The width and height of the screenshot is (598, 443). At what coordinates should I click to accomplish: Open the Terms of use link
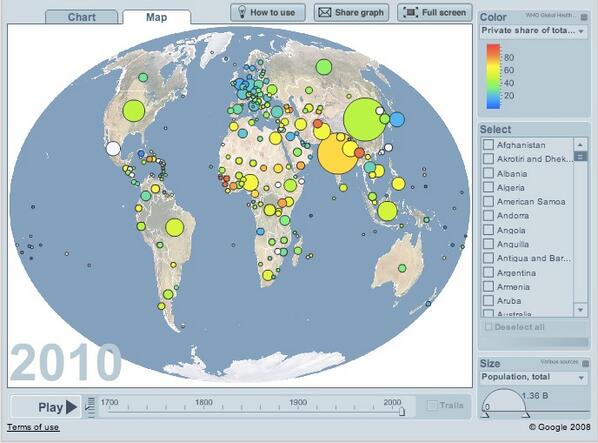pyautogui.click(x=33, y=427)
